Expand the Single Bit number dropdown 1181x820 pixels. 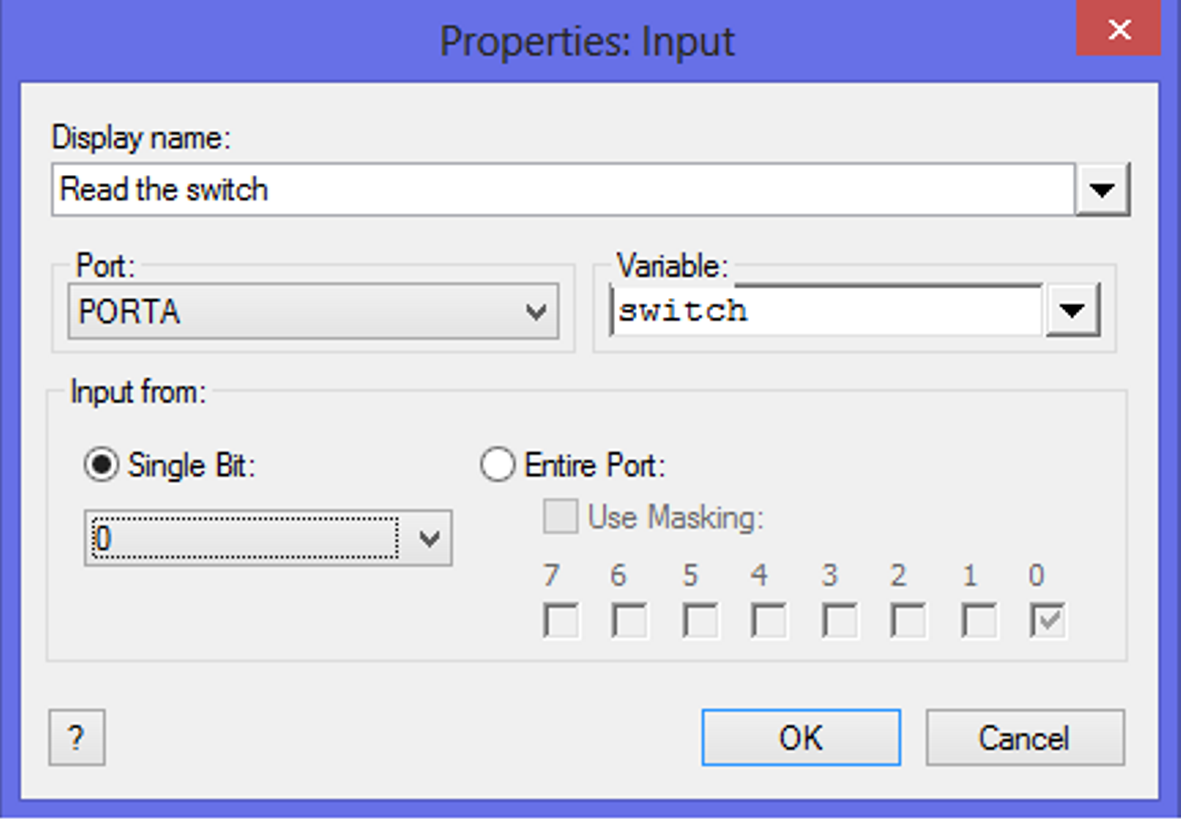429,539
